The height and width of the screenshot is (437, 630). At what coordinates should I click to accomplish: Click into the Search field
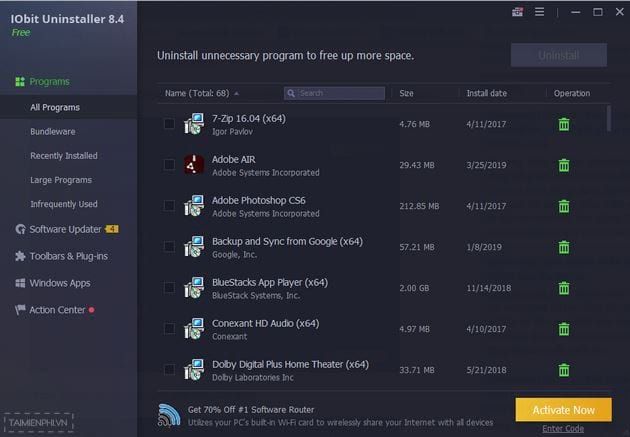[x=334, y=93]
